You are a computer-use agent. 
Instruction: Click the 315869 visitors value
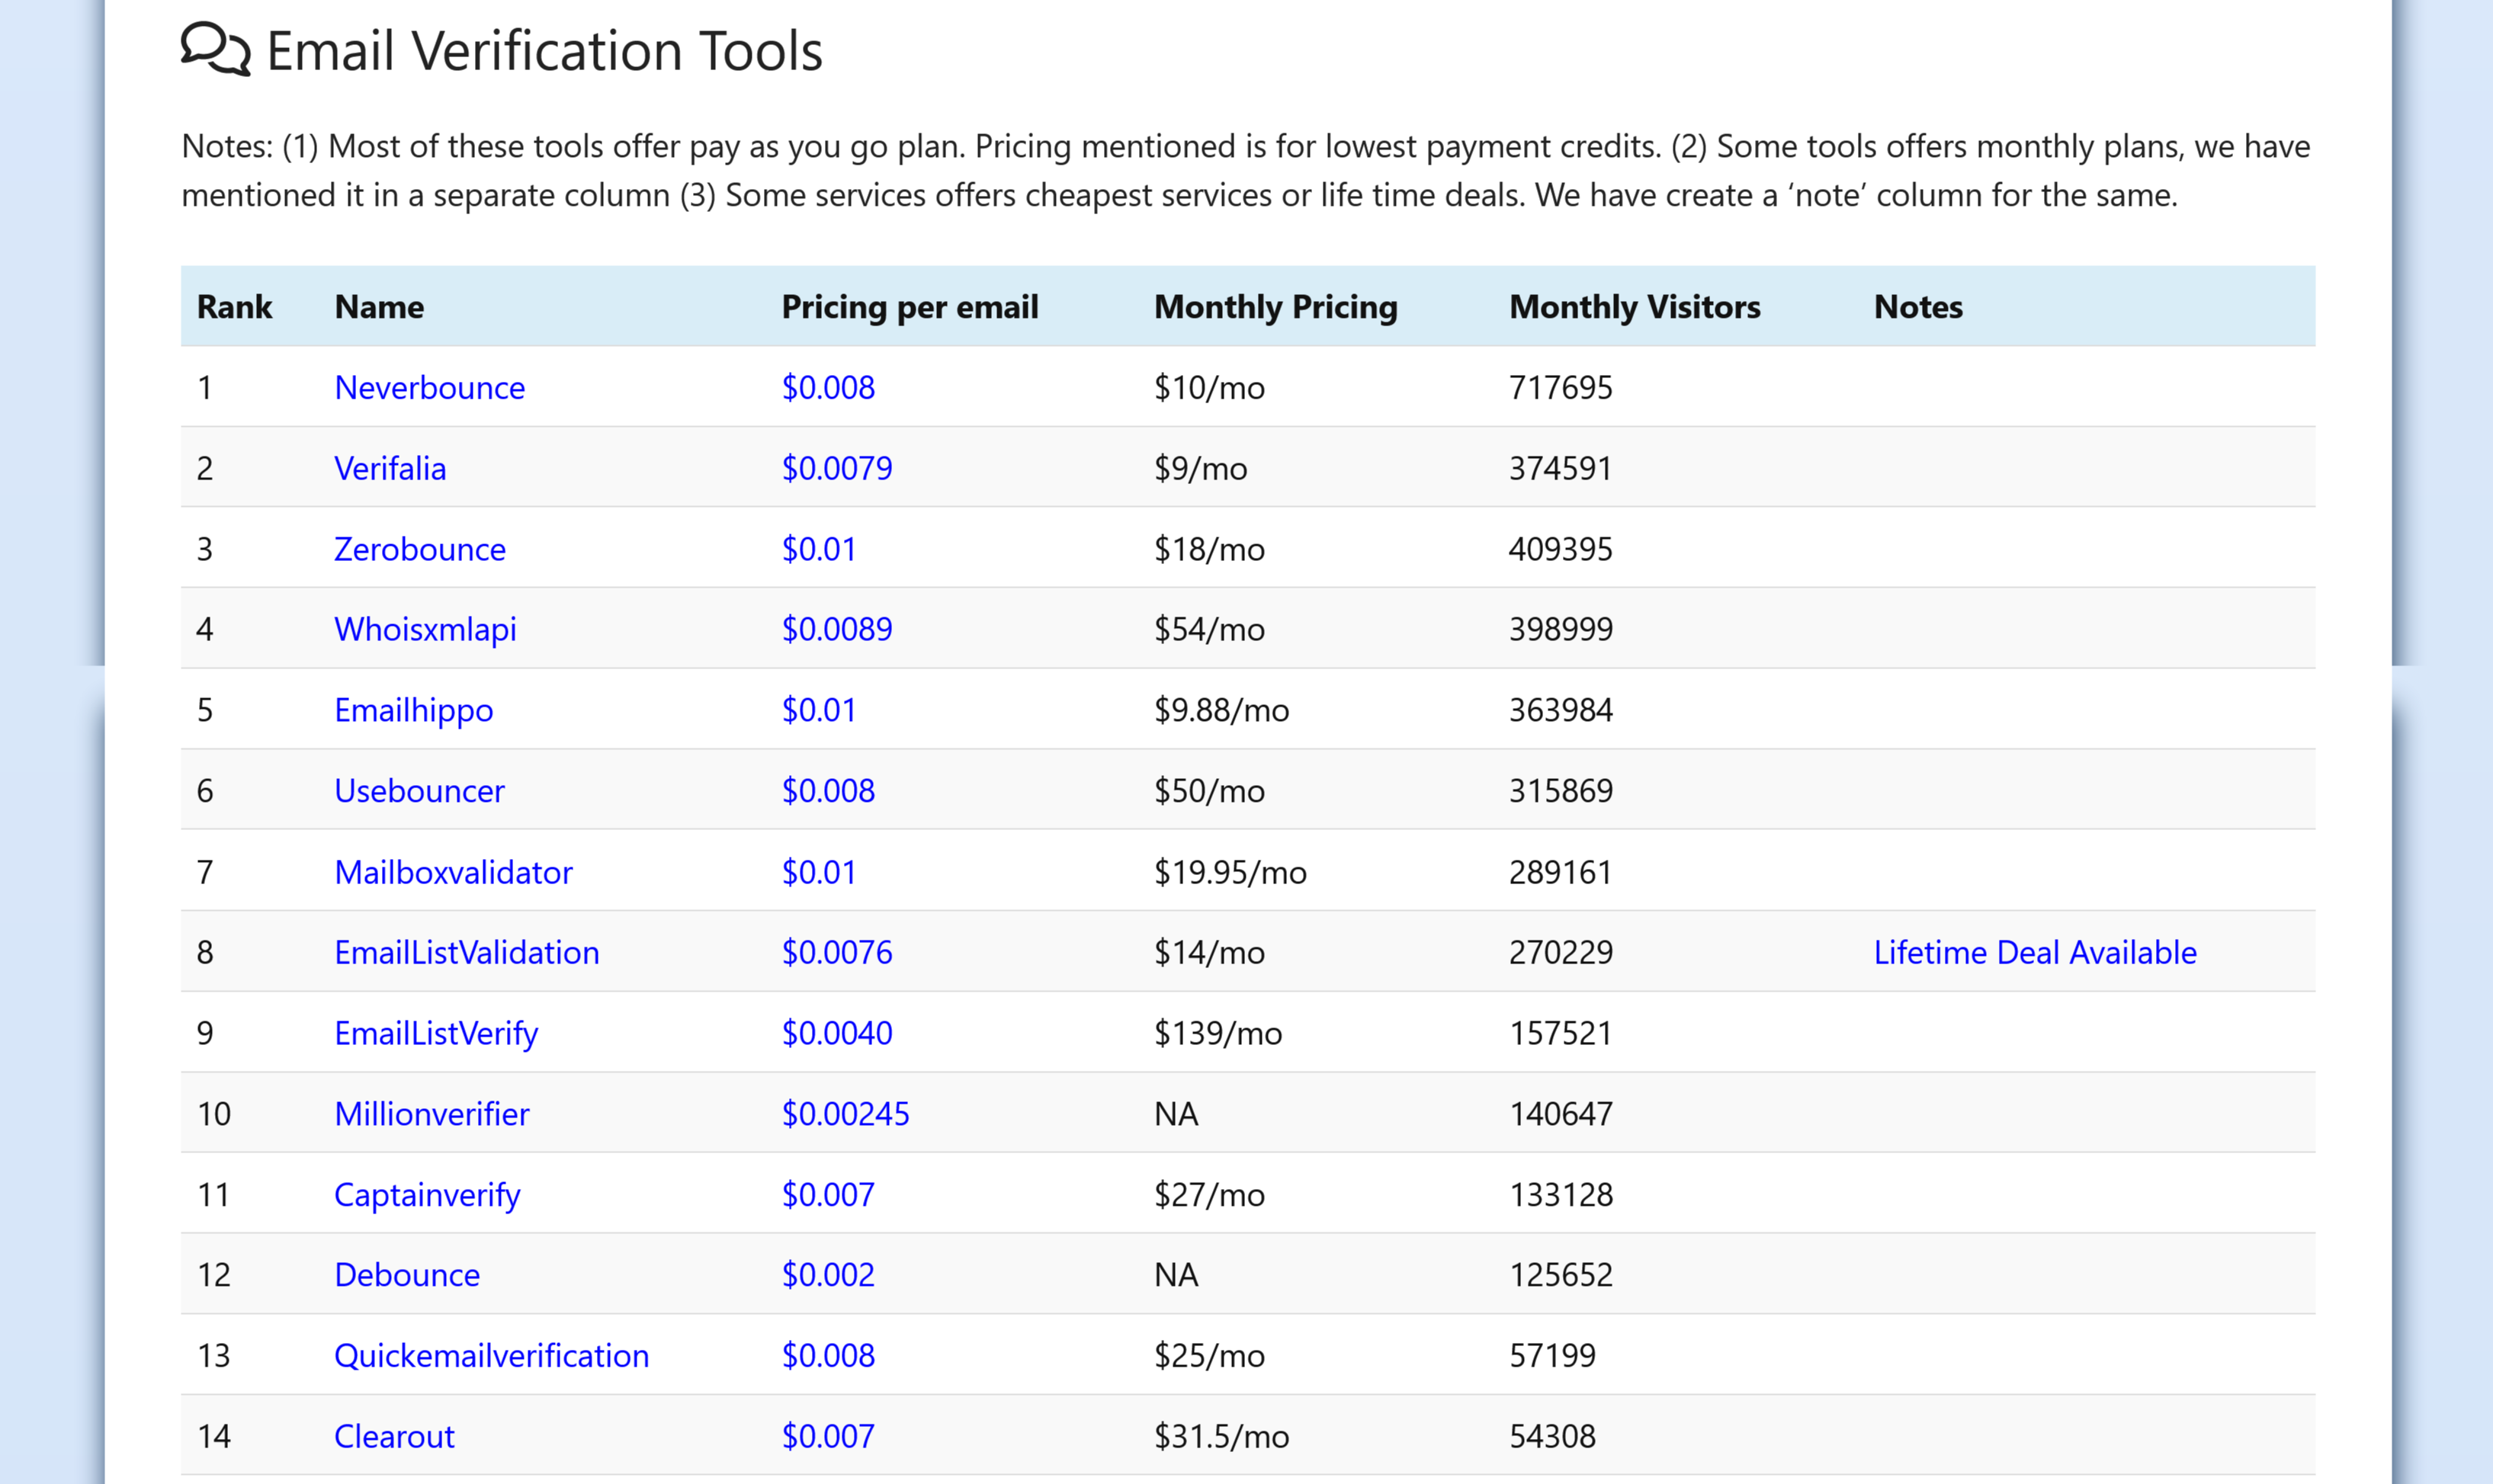tap(1561, 791)
